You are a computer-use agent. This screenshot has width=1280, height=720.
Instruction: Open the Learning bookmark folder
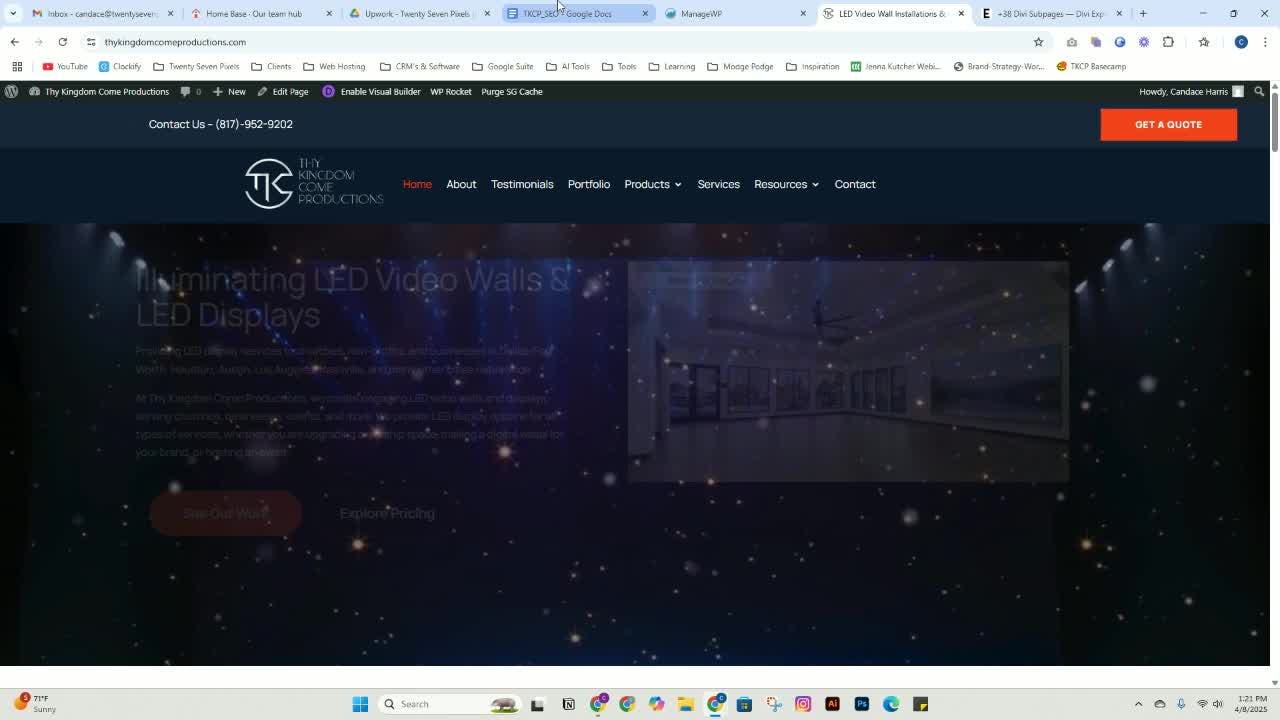click(x=671, y=66)
